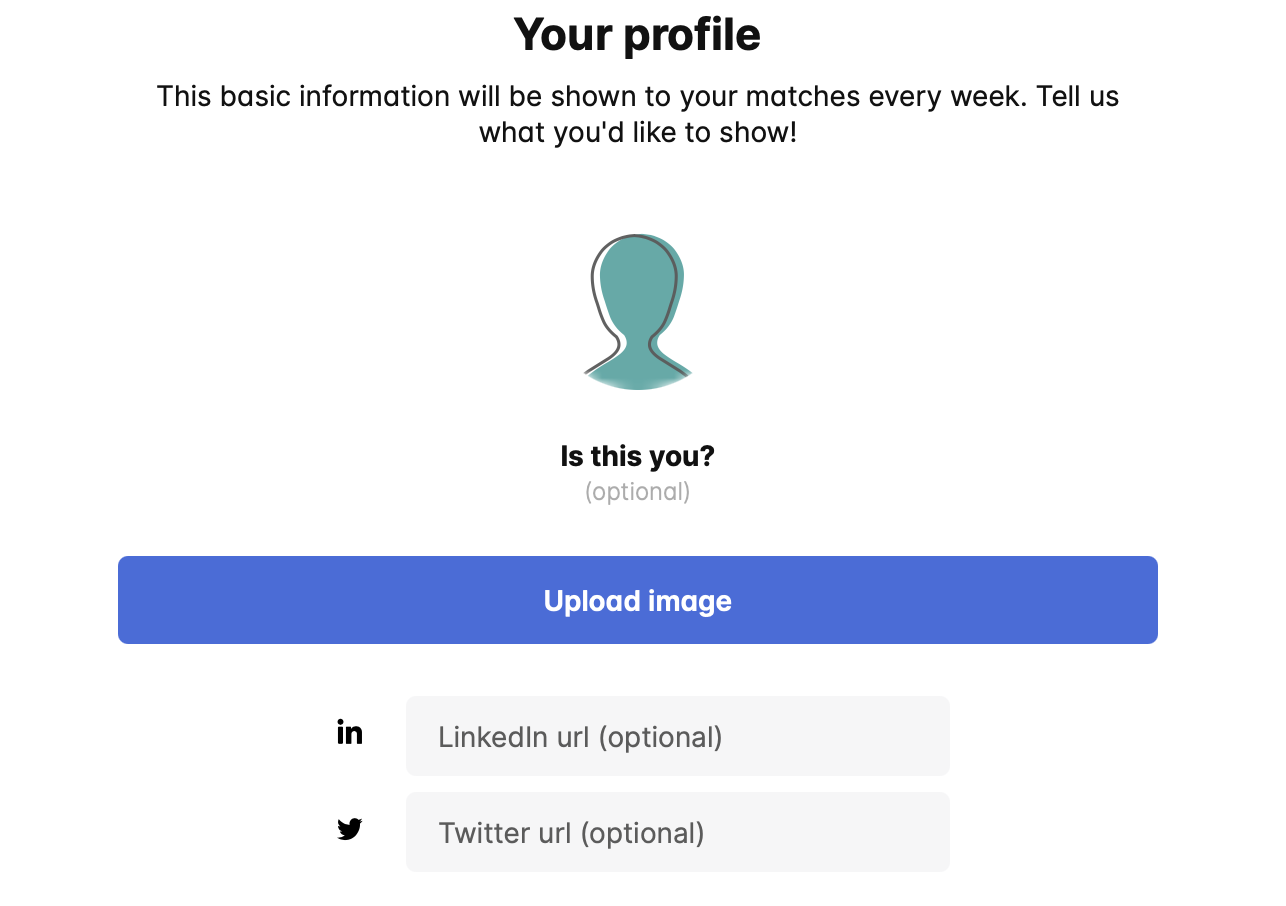Screen dimensions: 1286x906
Task: Click the 'Is this you?' label
Action: pyautogui.click(x=637, y=456)
